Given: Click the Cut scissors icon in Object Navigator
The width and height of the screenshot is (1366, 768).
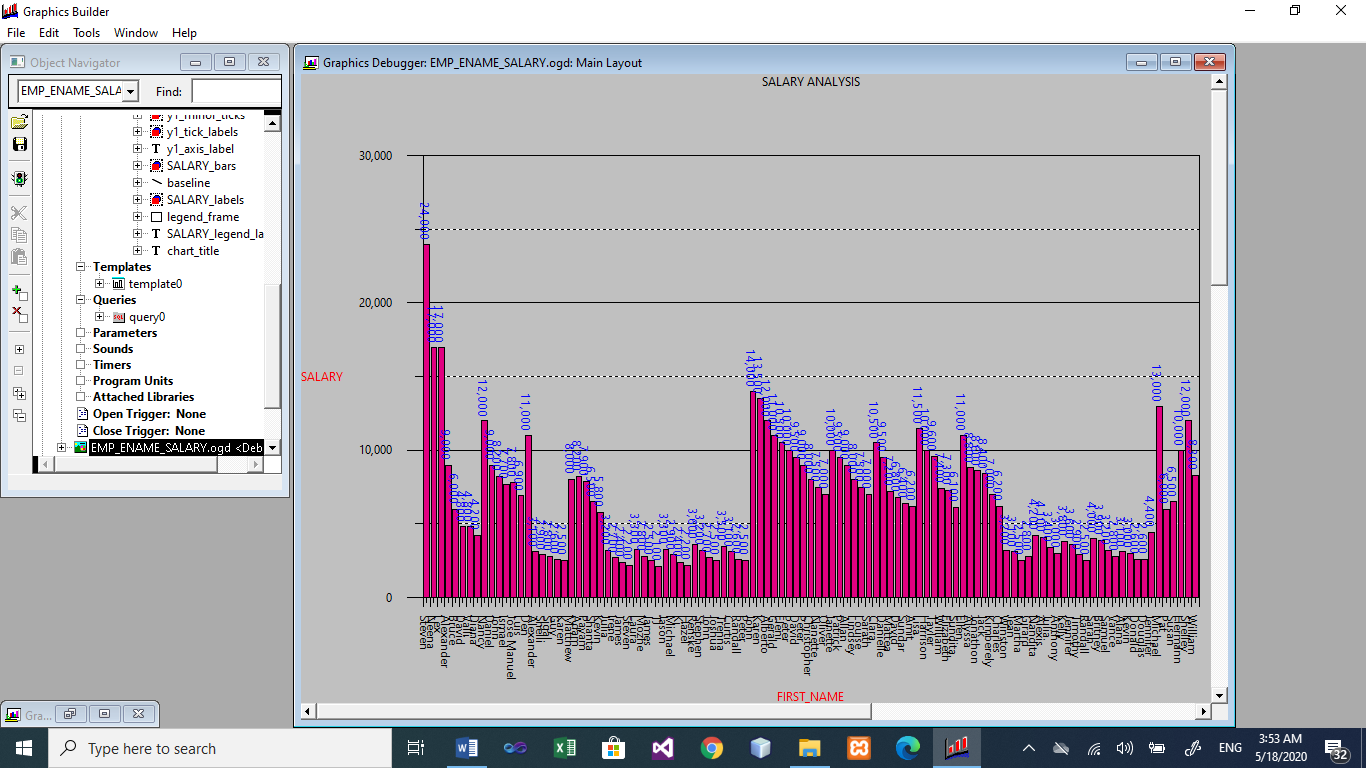Looking at the screenshot, I should coord(19,213).
